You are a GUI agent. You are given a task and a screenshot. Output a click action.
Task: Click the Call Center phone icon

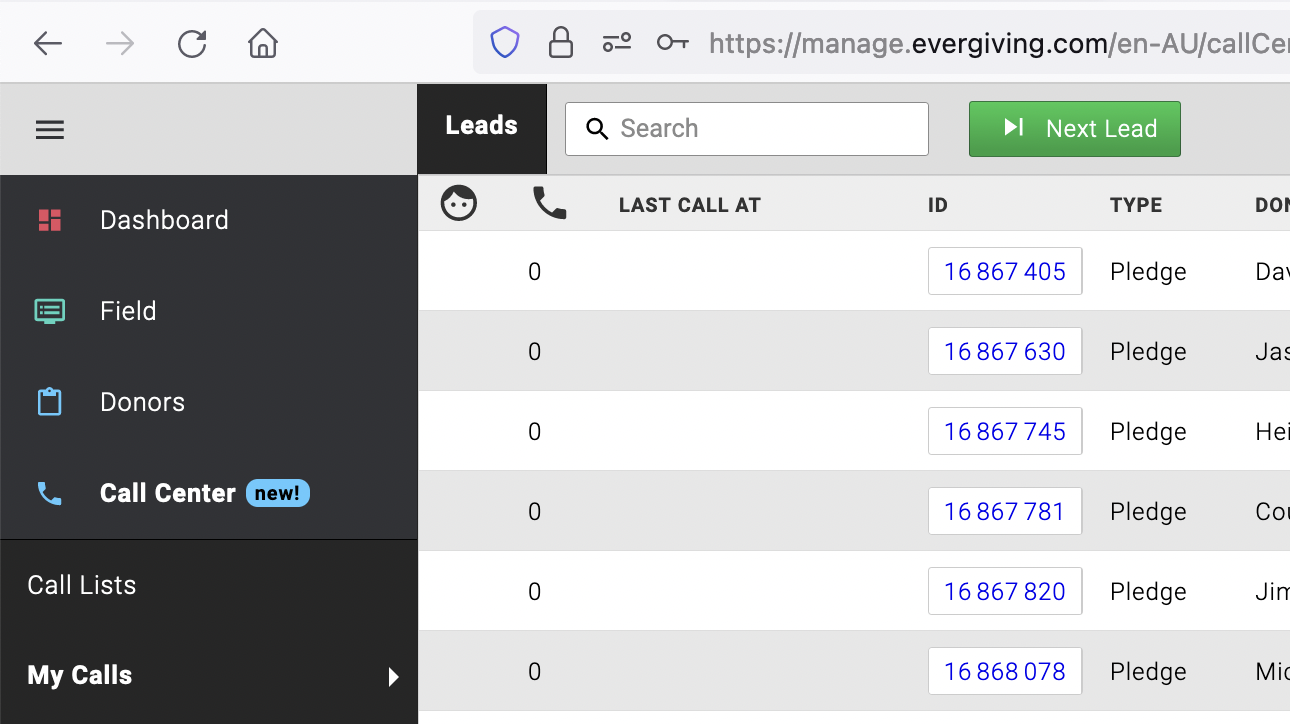point(50,493)
